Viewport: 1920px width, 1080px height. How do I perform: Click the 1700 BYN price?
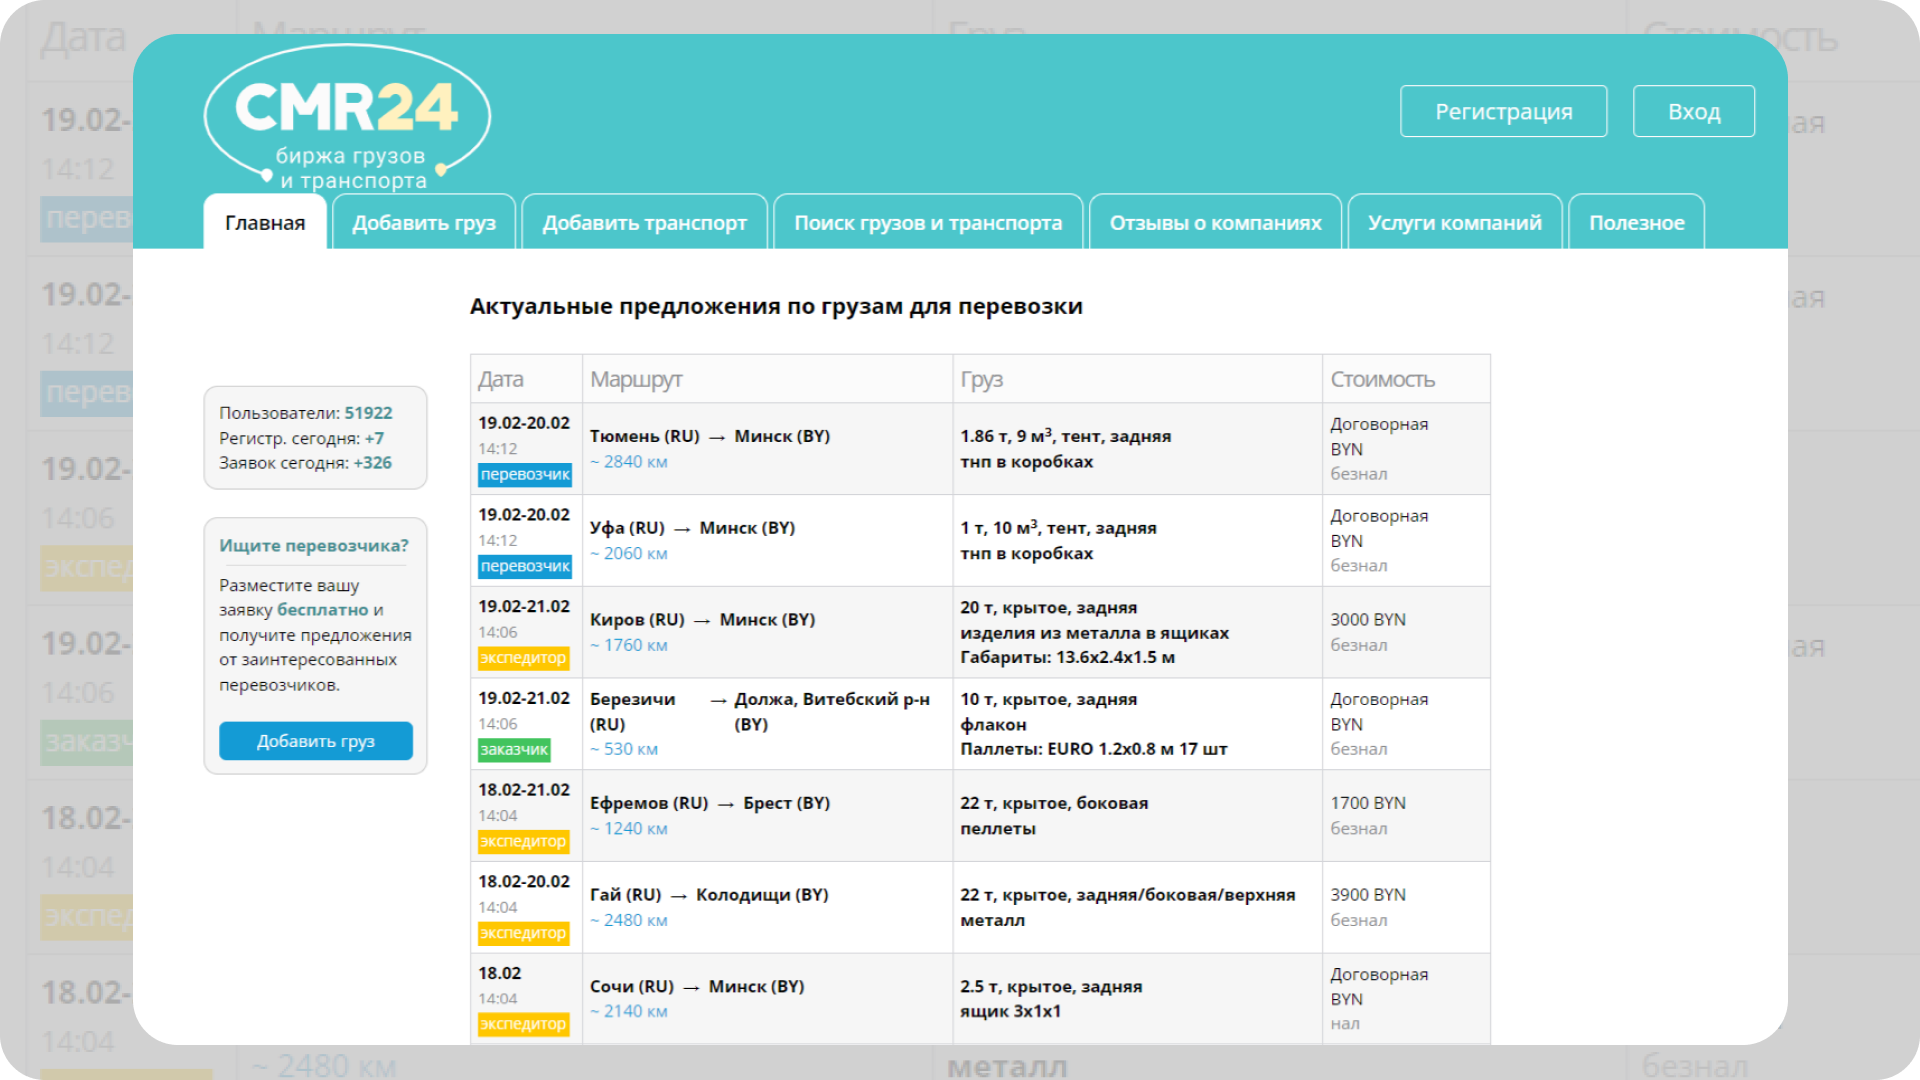pos(1367,803)
